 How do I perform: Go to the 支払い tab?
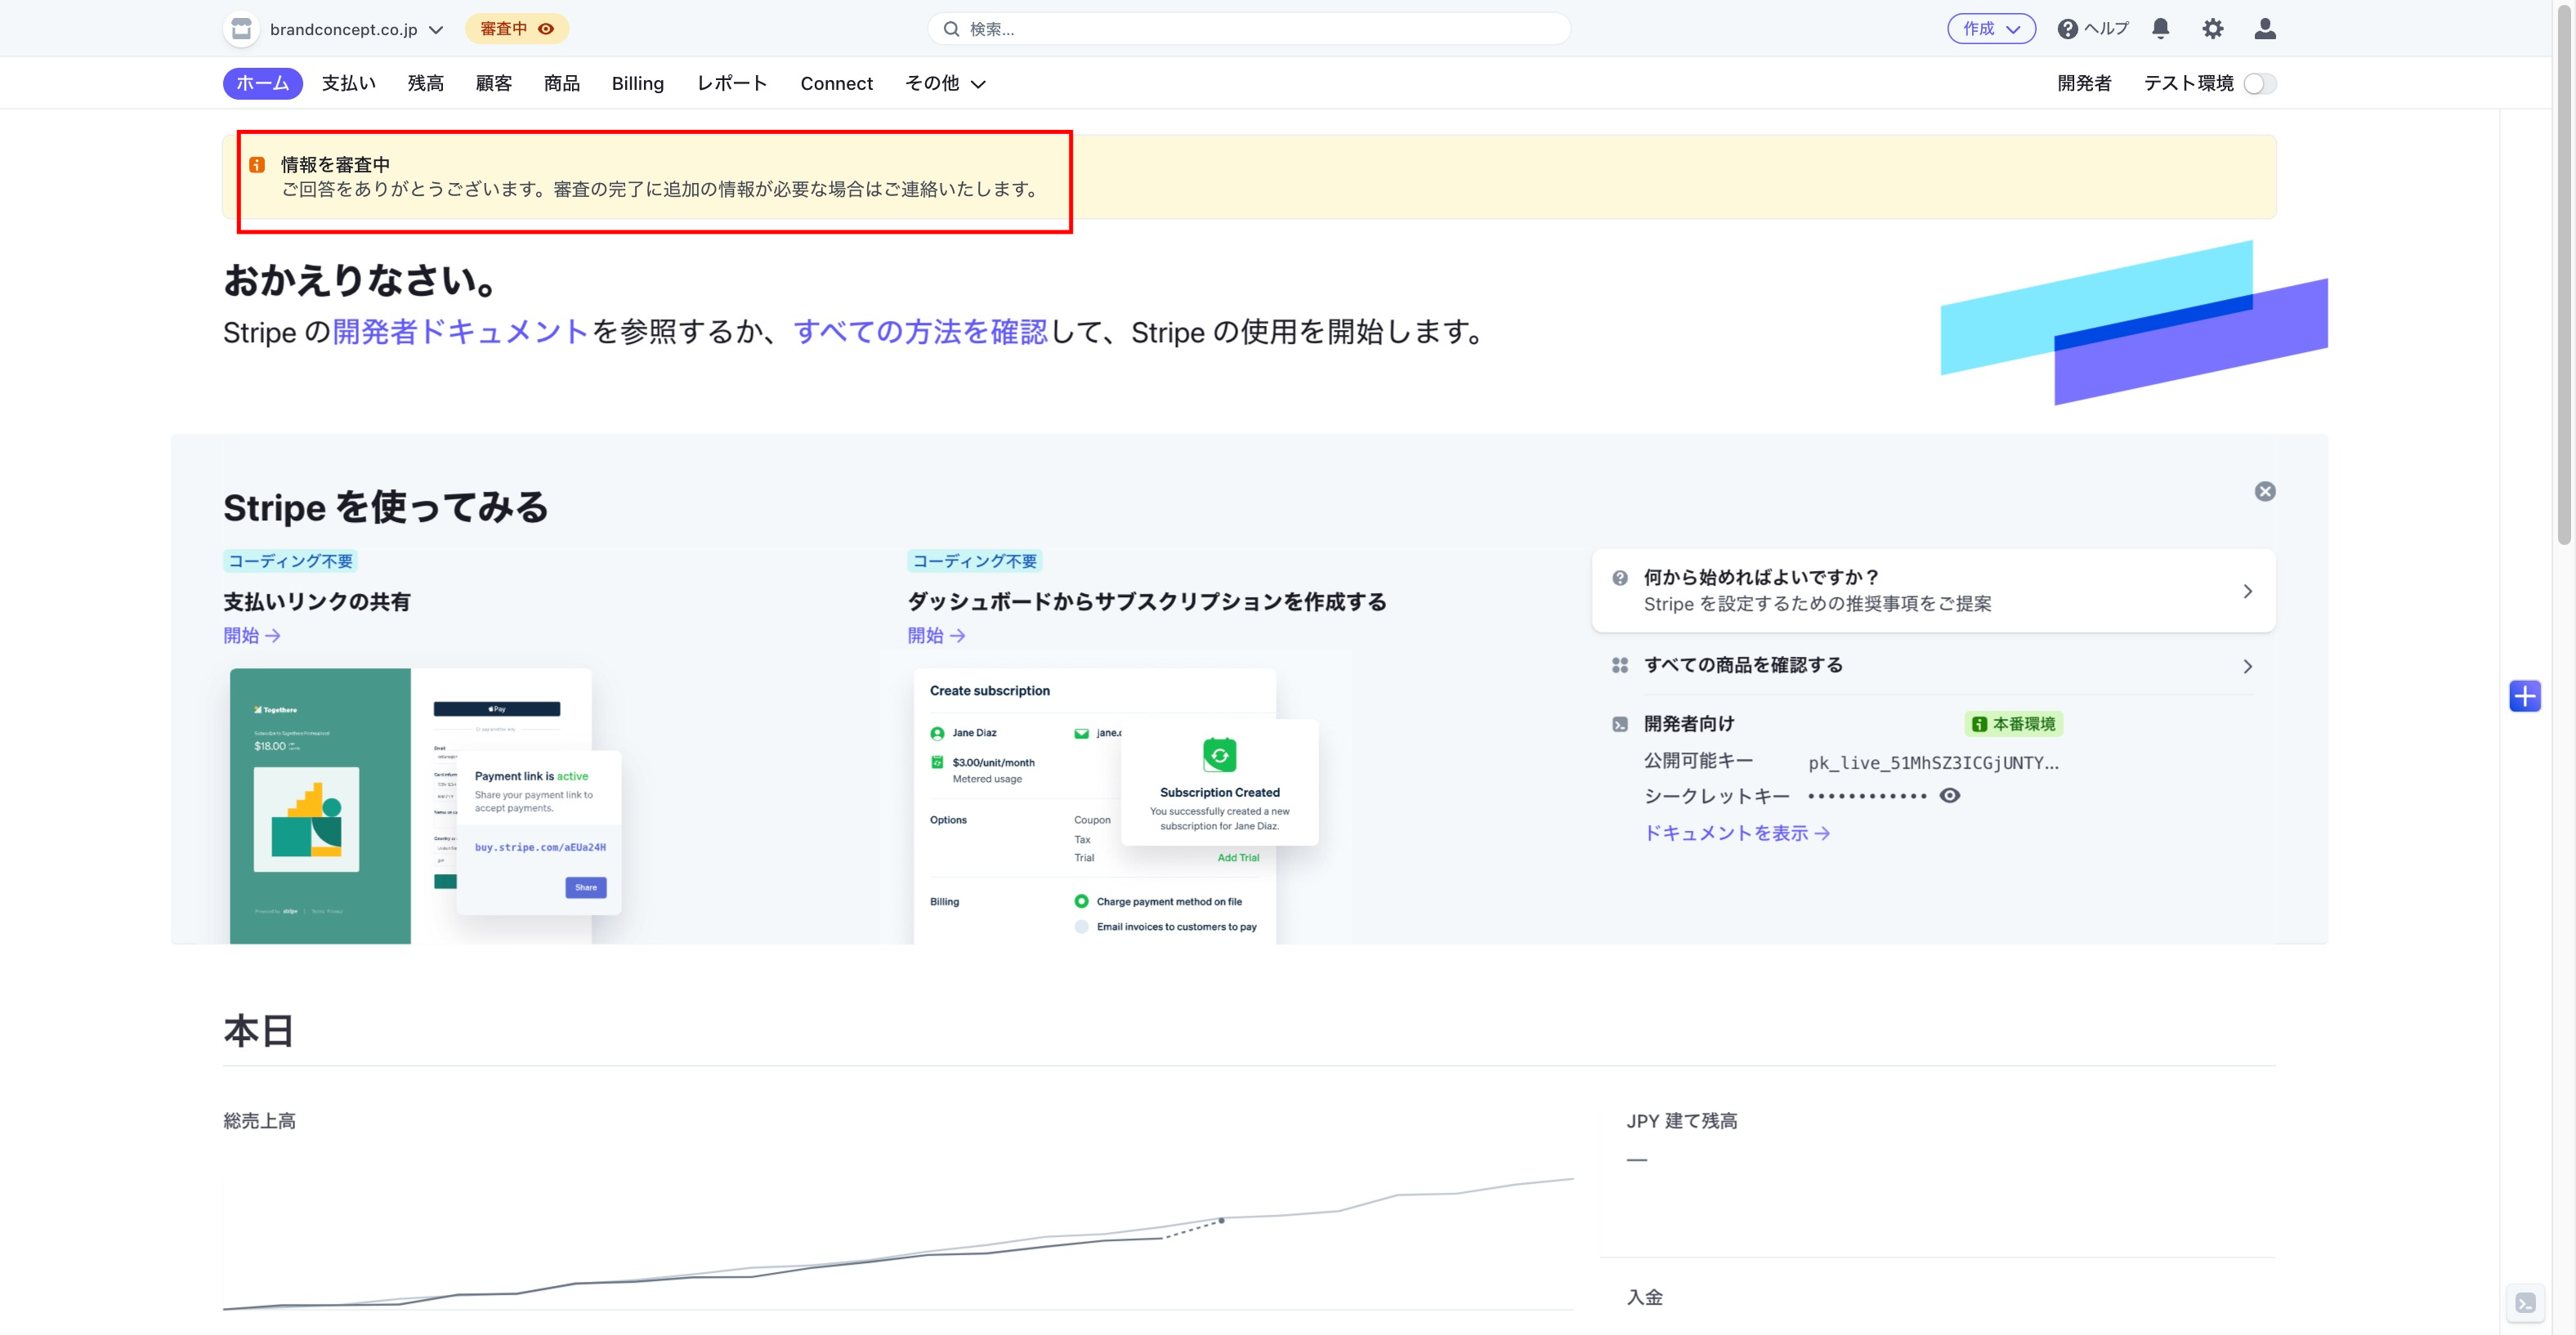[348, 84]
